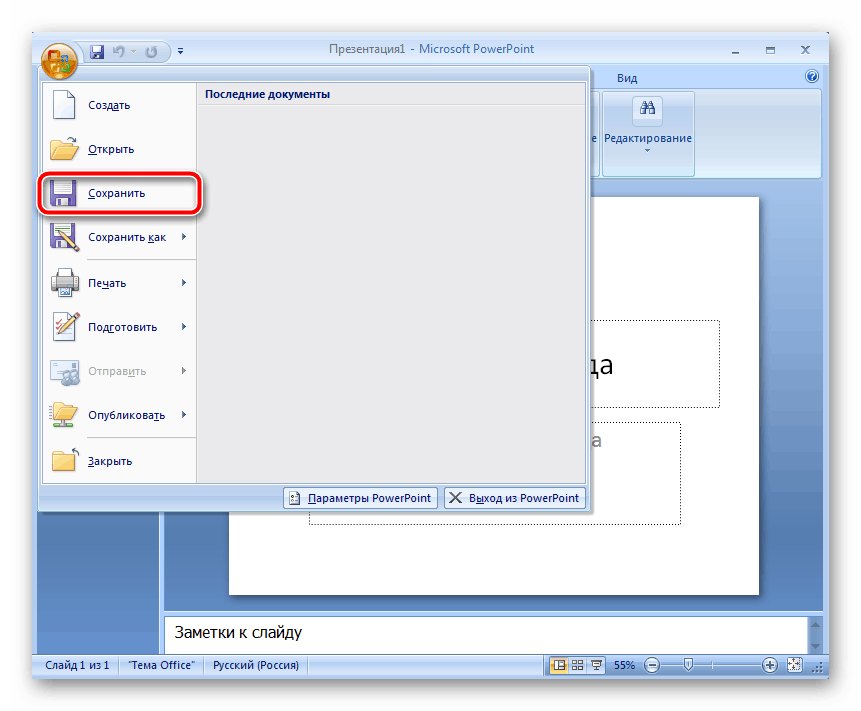Click the zoom out minus button
This screenshot has width=861, height=711.
(x=652, y=665)
